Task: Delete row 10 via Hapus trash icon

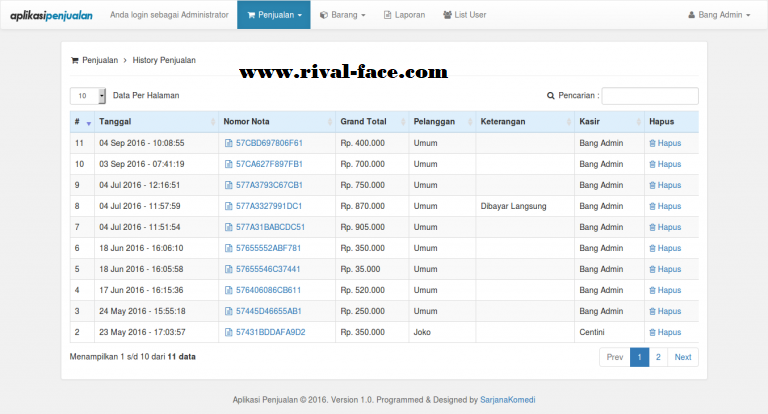Action: [652, 164]
